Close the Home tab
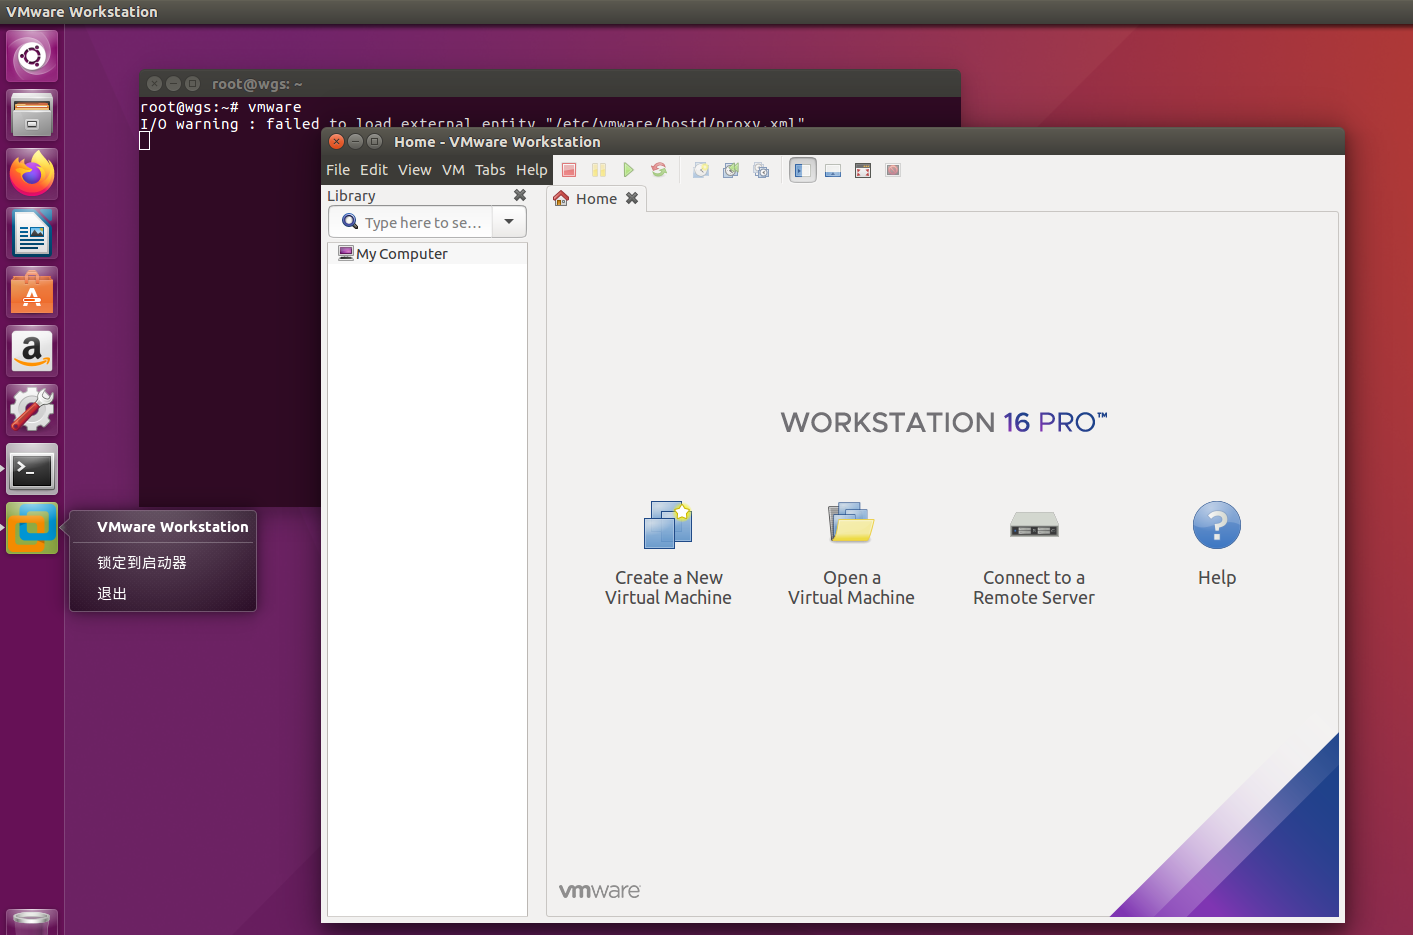1413x935 pixels. pos(632,198)
